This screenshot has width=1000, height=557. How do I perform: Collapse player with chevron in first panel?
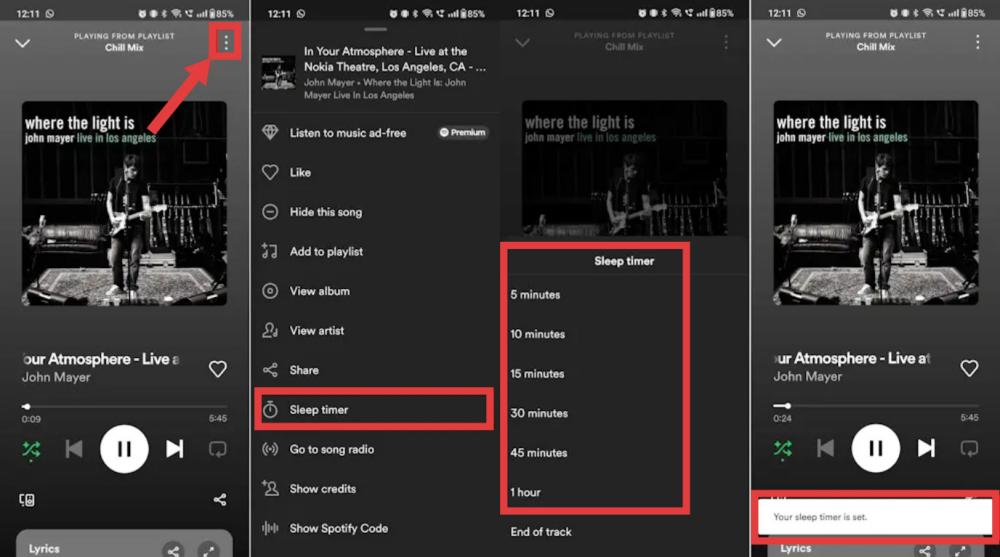pos(23,43)
